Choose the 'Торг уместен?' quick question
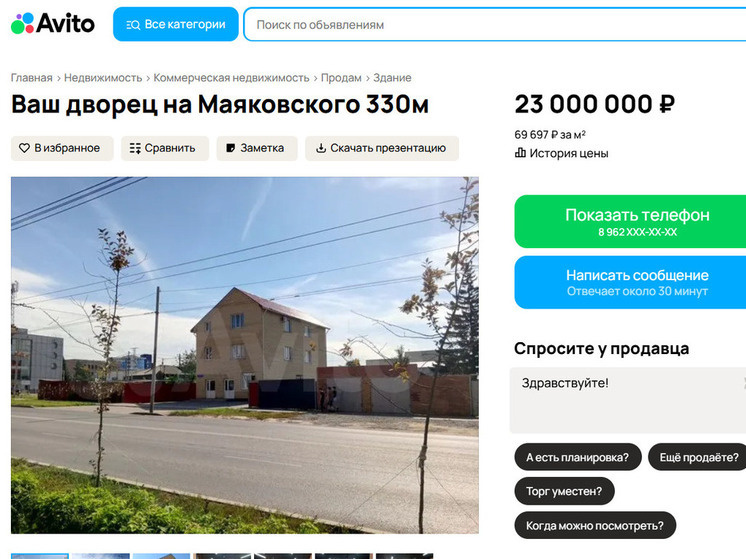Image resolution: width=746 pixels, height=559 pixels. (564, 491)
